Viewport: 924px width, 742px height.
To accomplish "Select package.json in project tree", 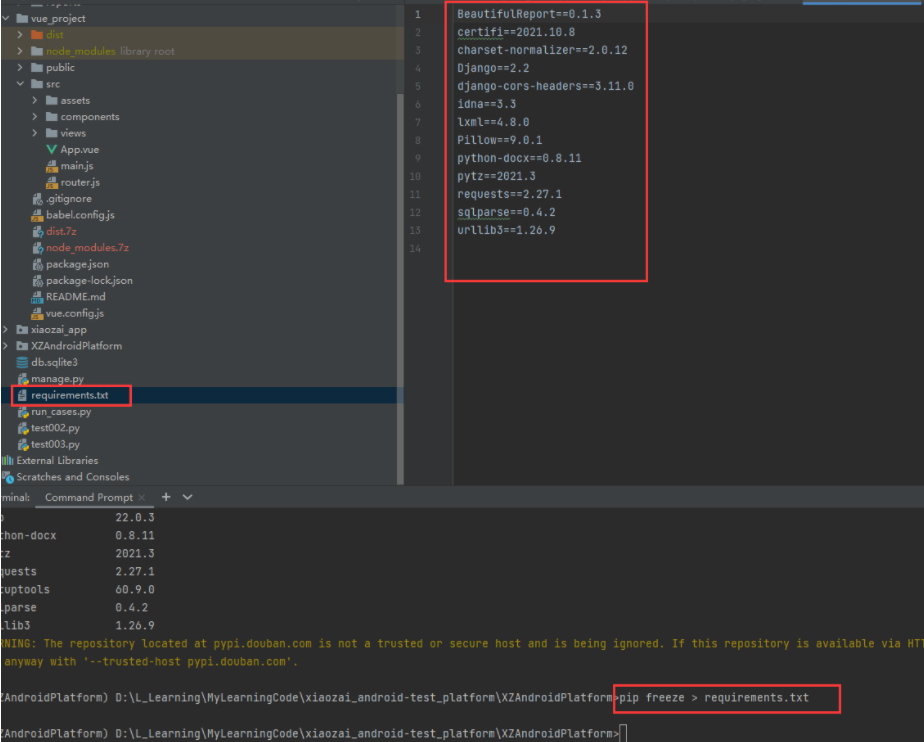I will [77, 265].
